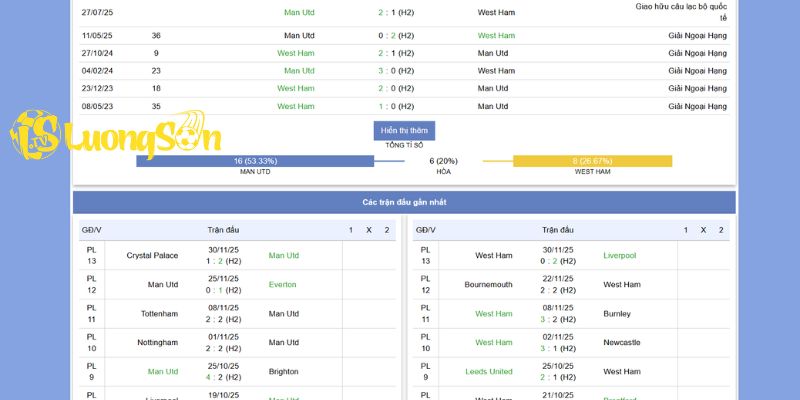Viewport: 800px width, 400px height.
Task: Open the Brighton team link
Action: tap(284, 371)
